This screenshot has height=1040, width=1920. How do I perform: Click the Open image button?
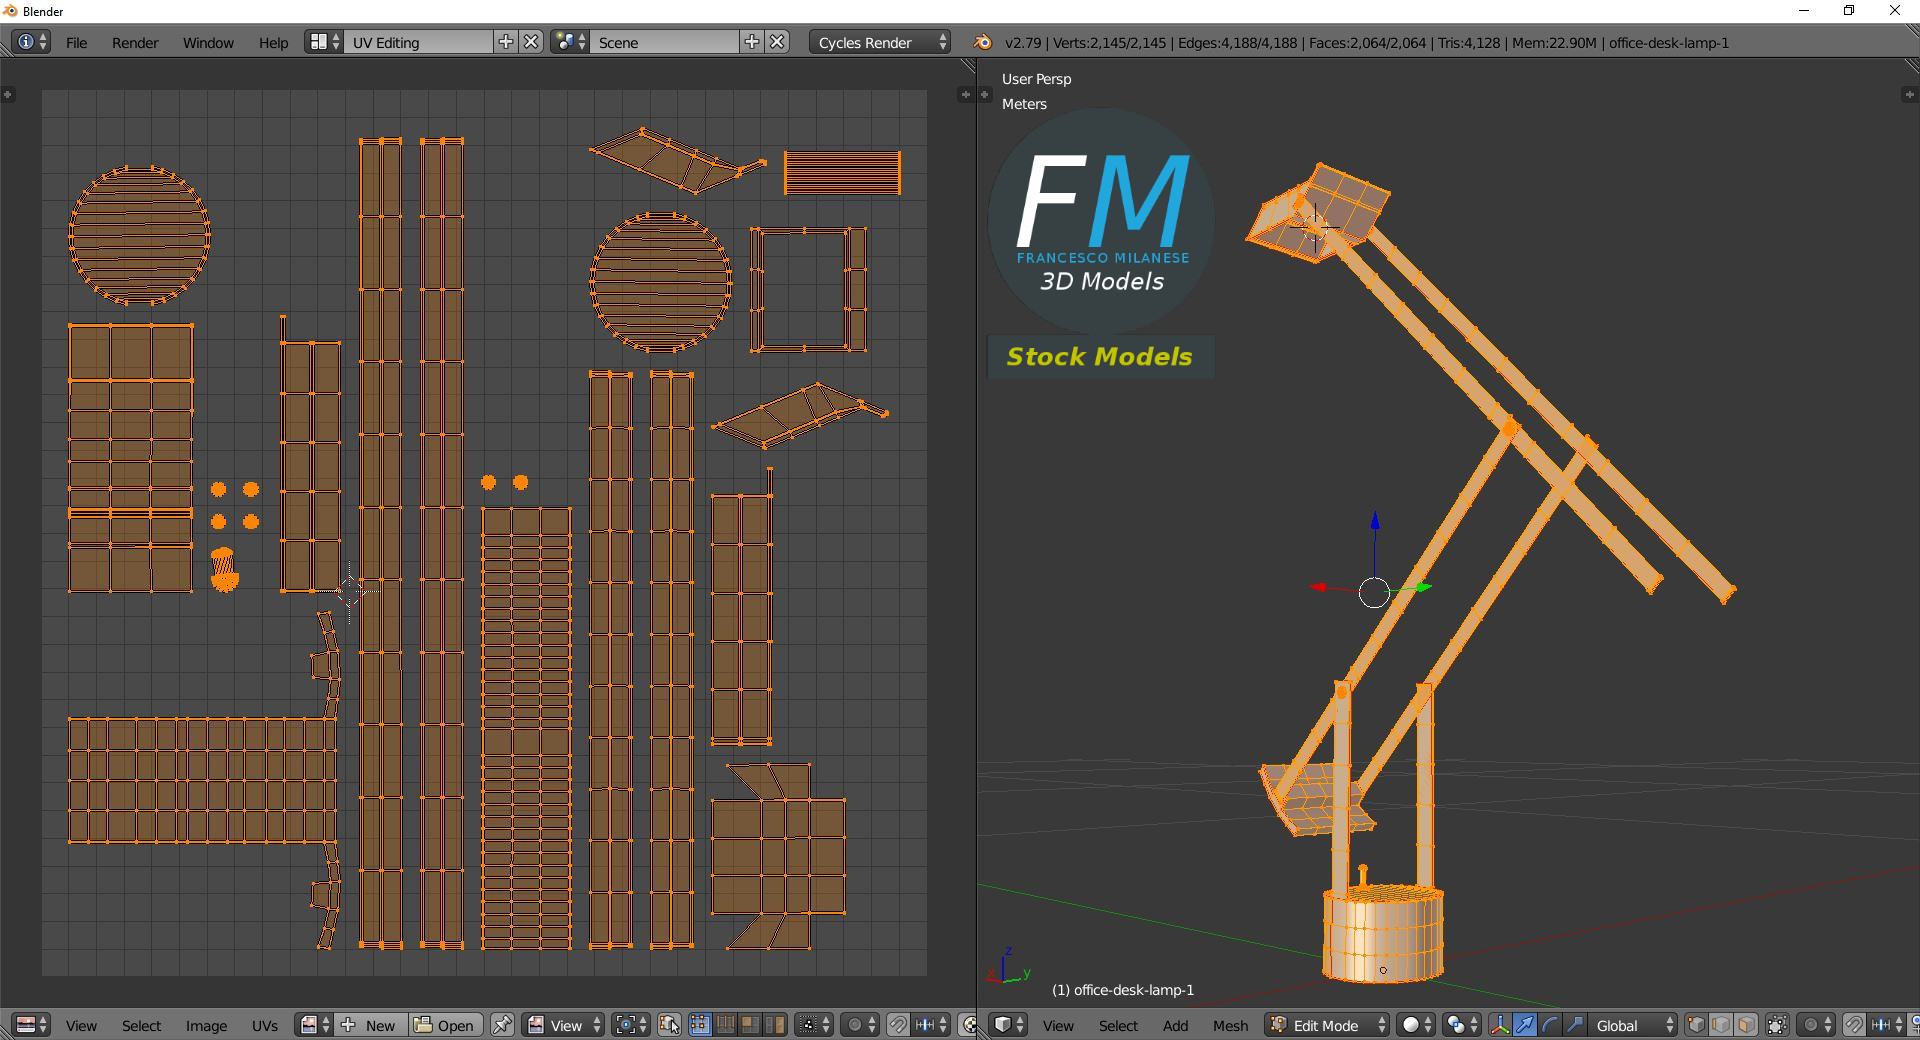pyautogui.click(x=445, y=1025)
